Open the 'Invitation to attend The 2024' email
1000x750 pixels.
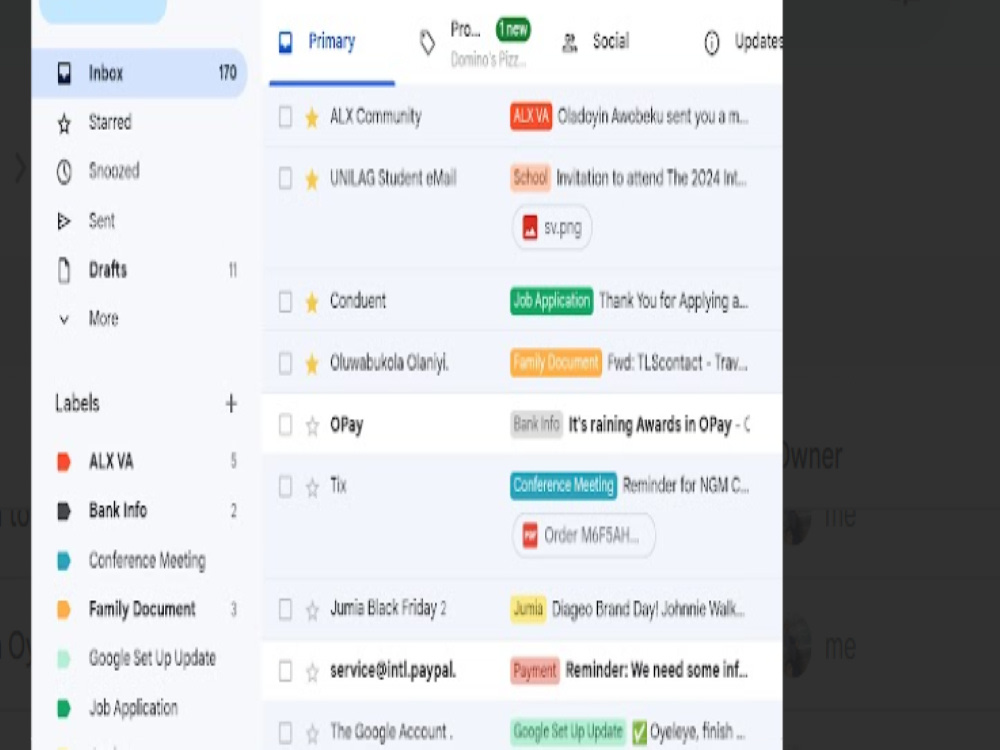coord(523,207)
